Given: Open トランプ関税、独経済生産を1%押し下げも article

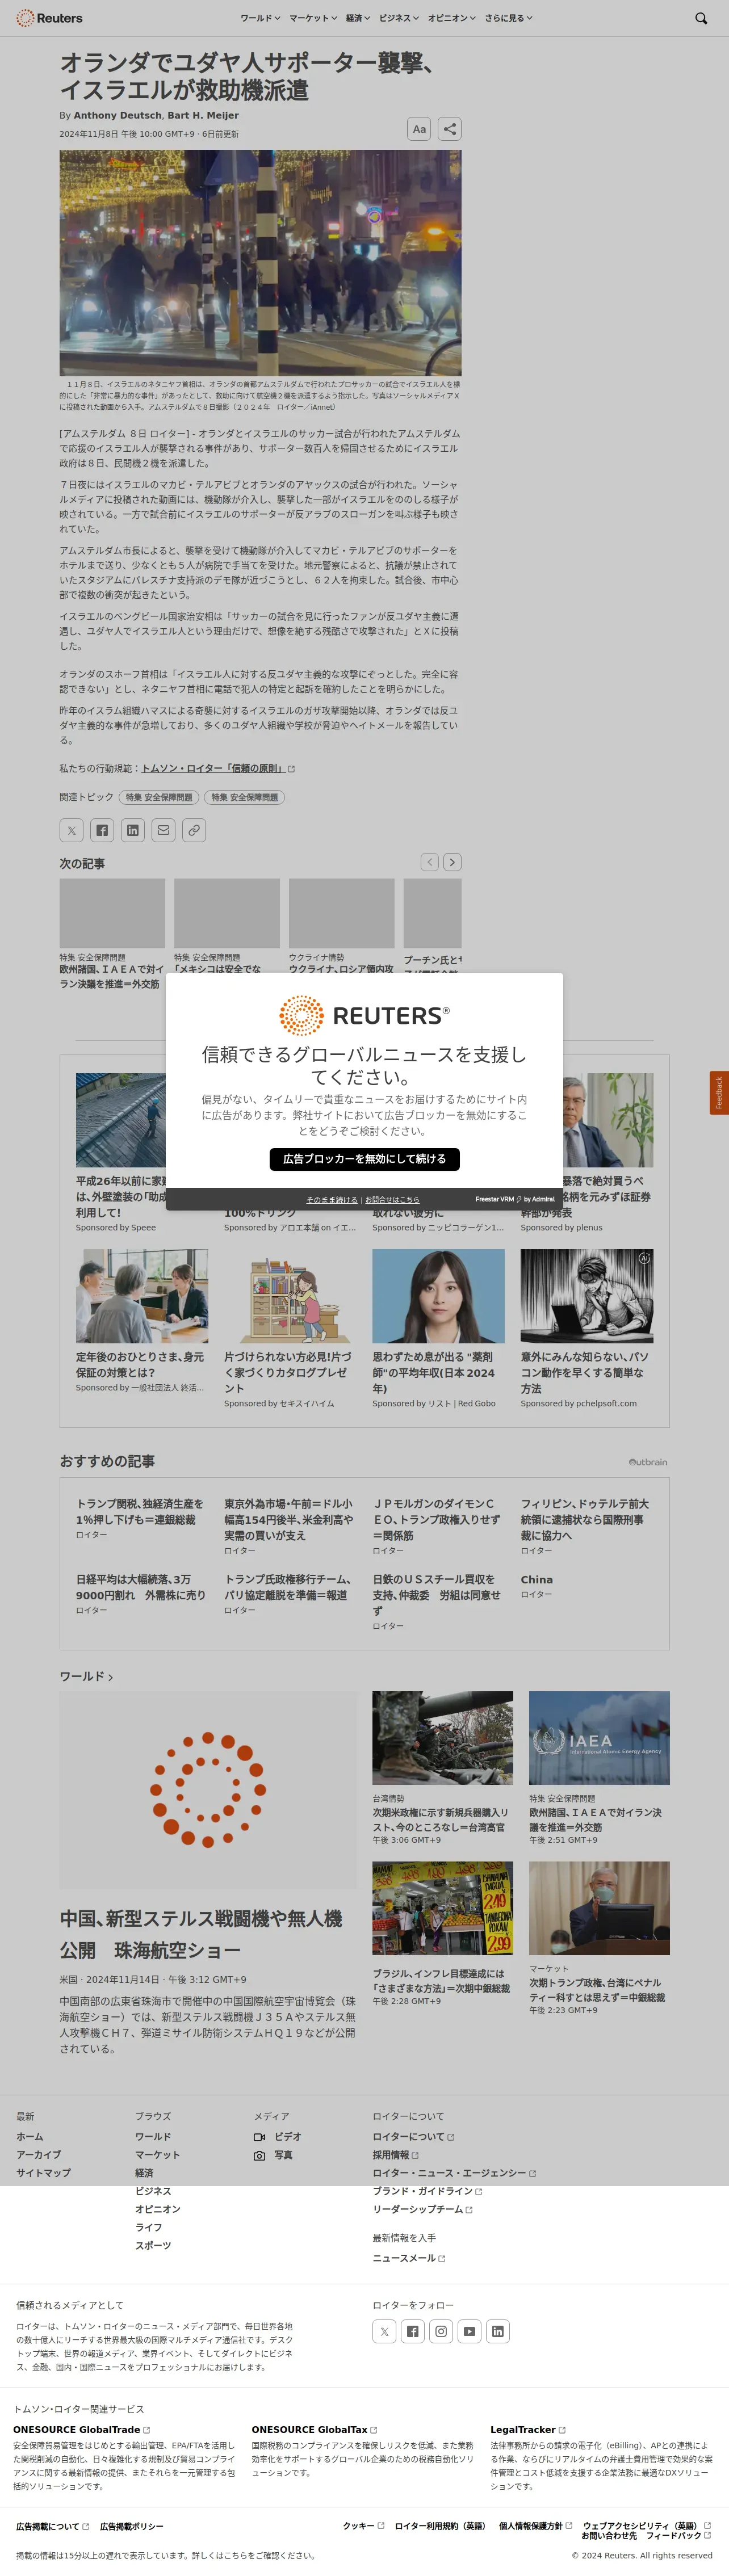Looking at the screenshot, I should tap(139, 1511).
